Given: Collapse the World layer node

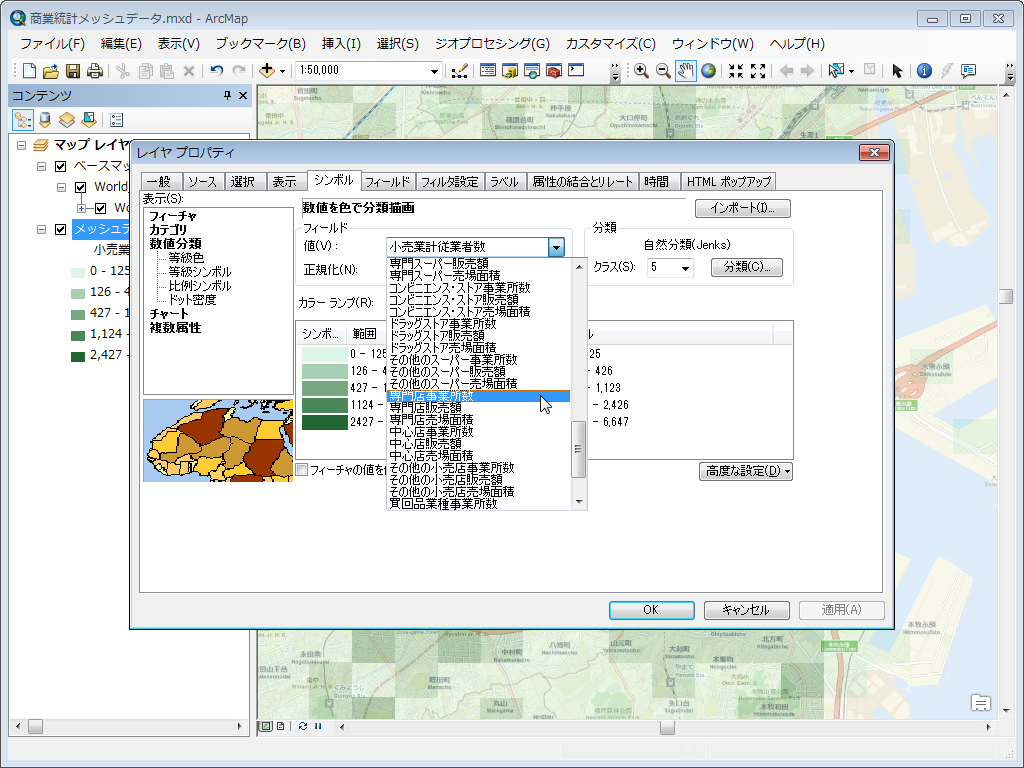Looking at the screenshot, I should click(61, 187).
